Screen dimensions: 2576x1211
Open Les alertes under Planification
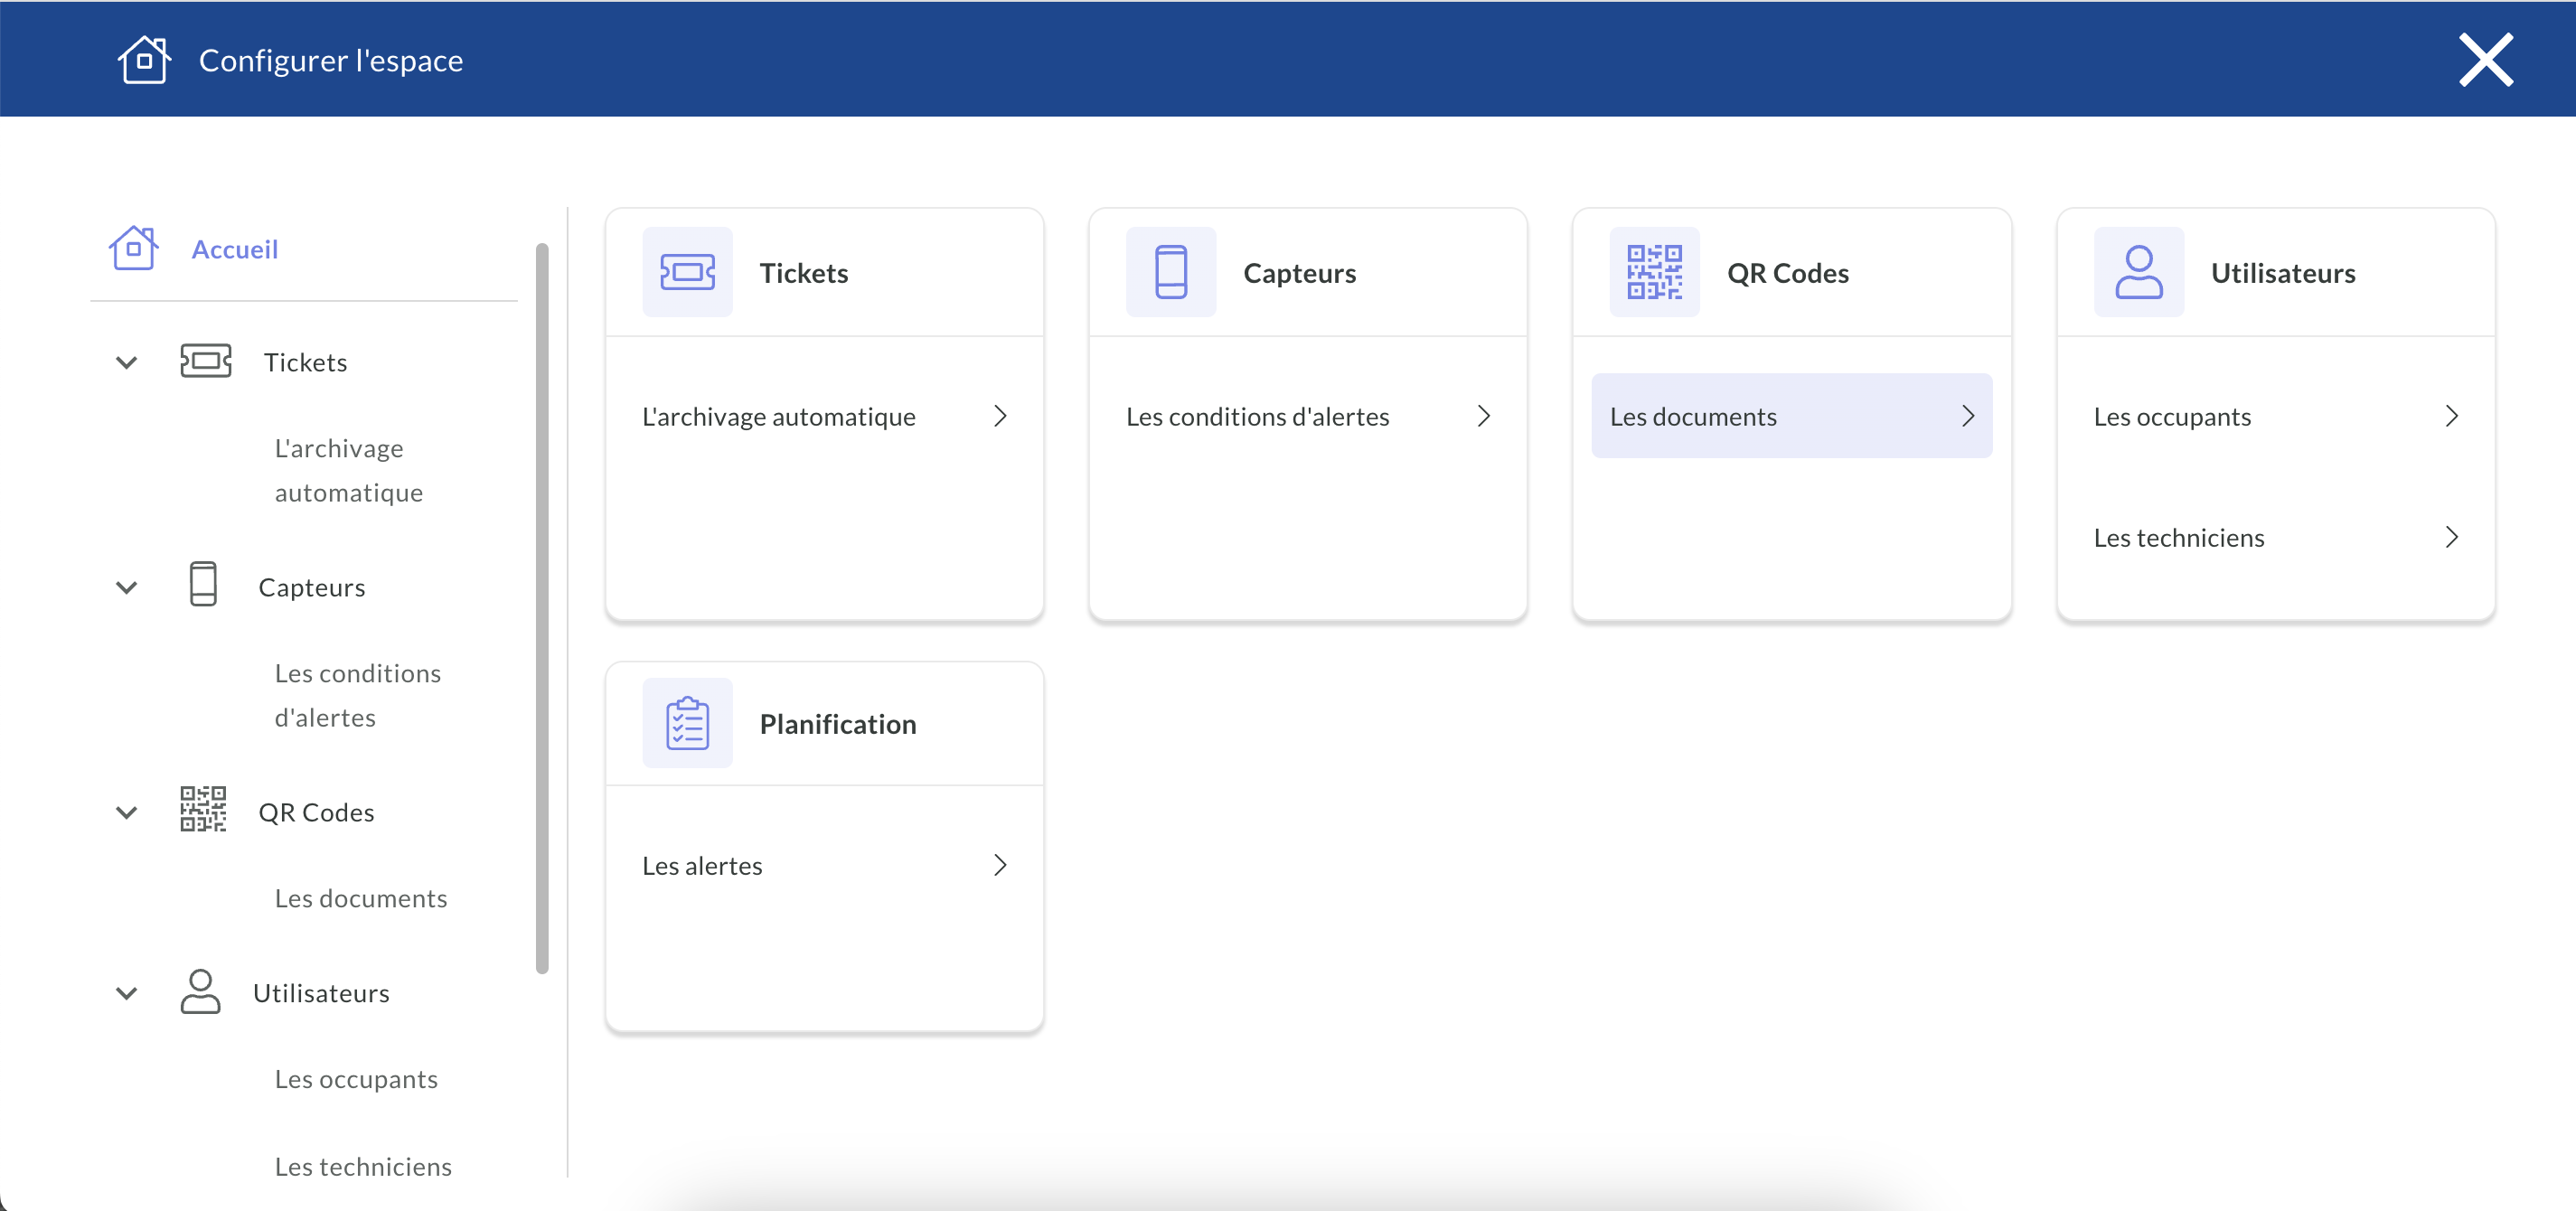pyautogui.click(x=824, y=865)
